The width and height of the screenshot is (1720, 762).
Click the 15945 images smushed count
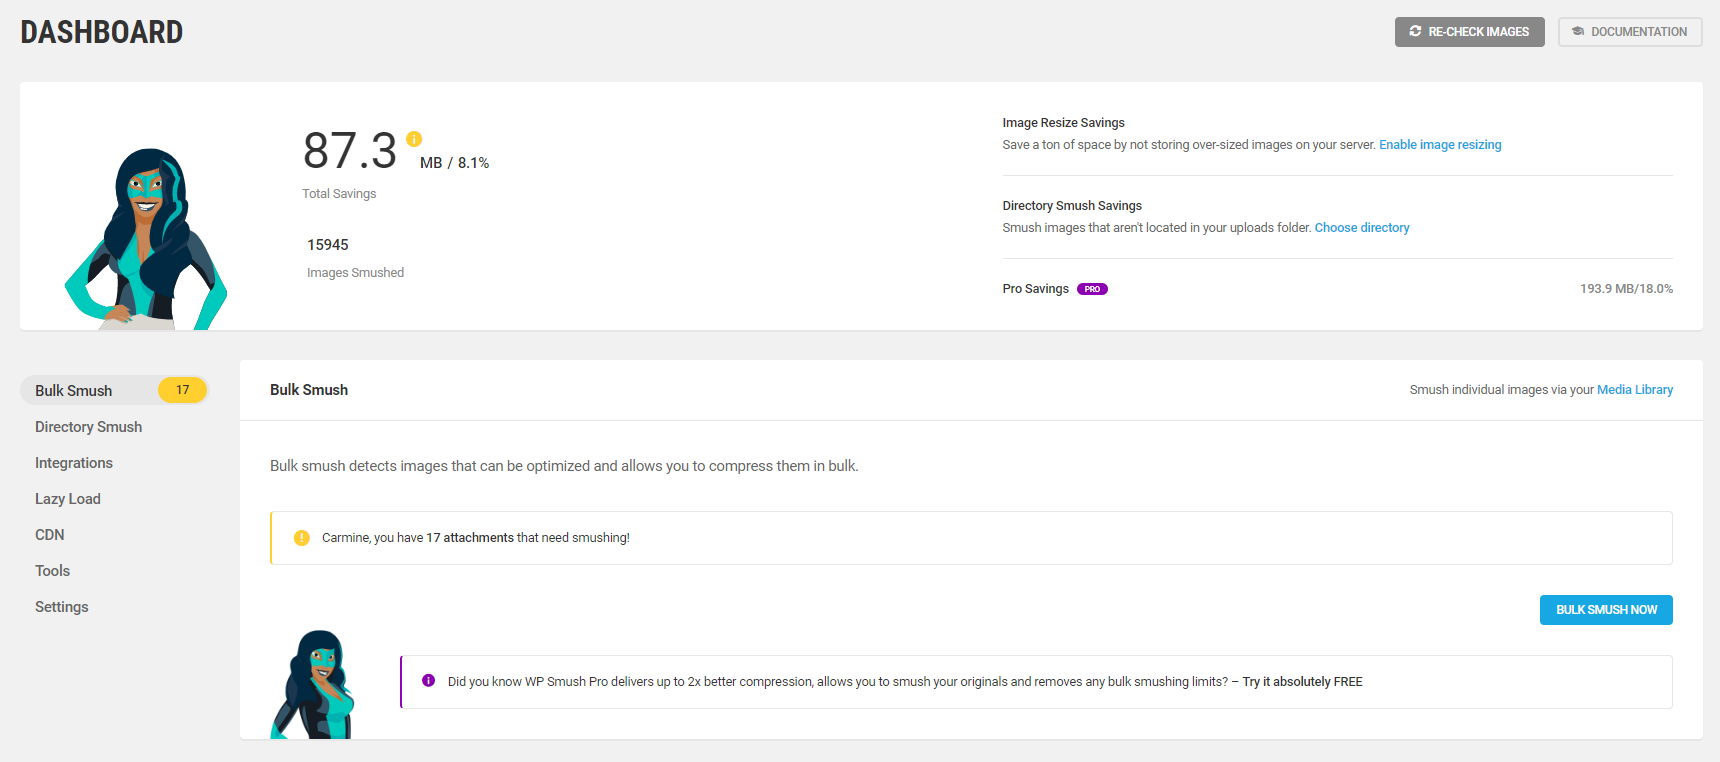328,245
